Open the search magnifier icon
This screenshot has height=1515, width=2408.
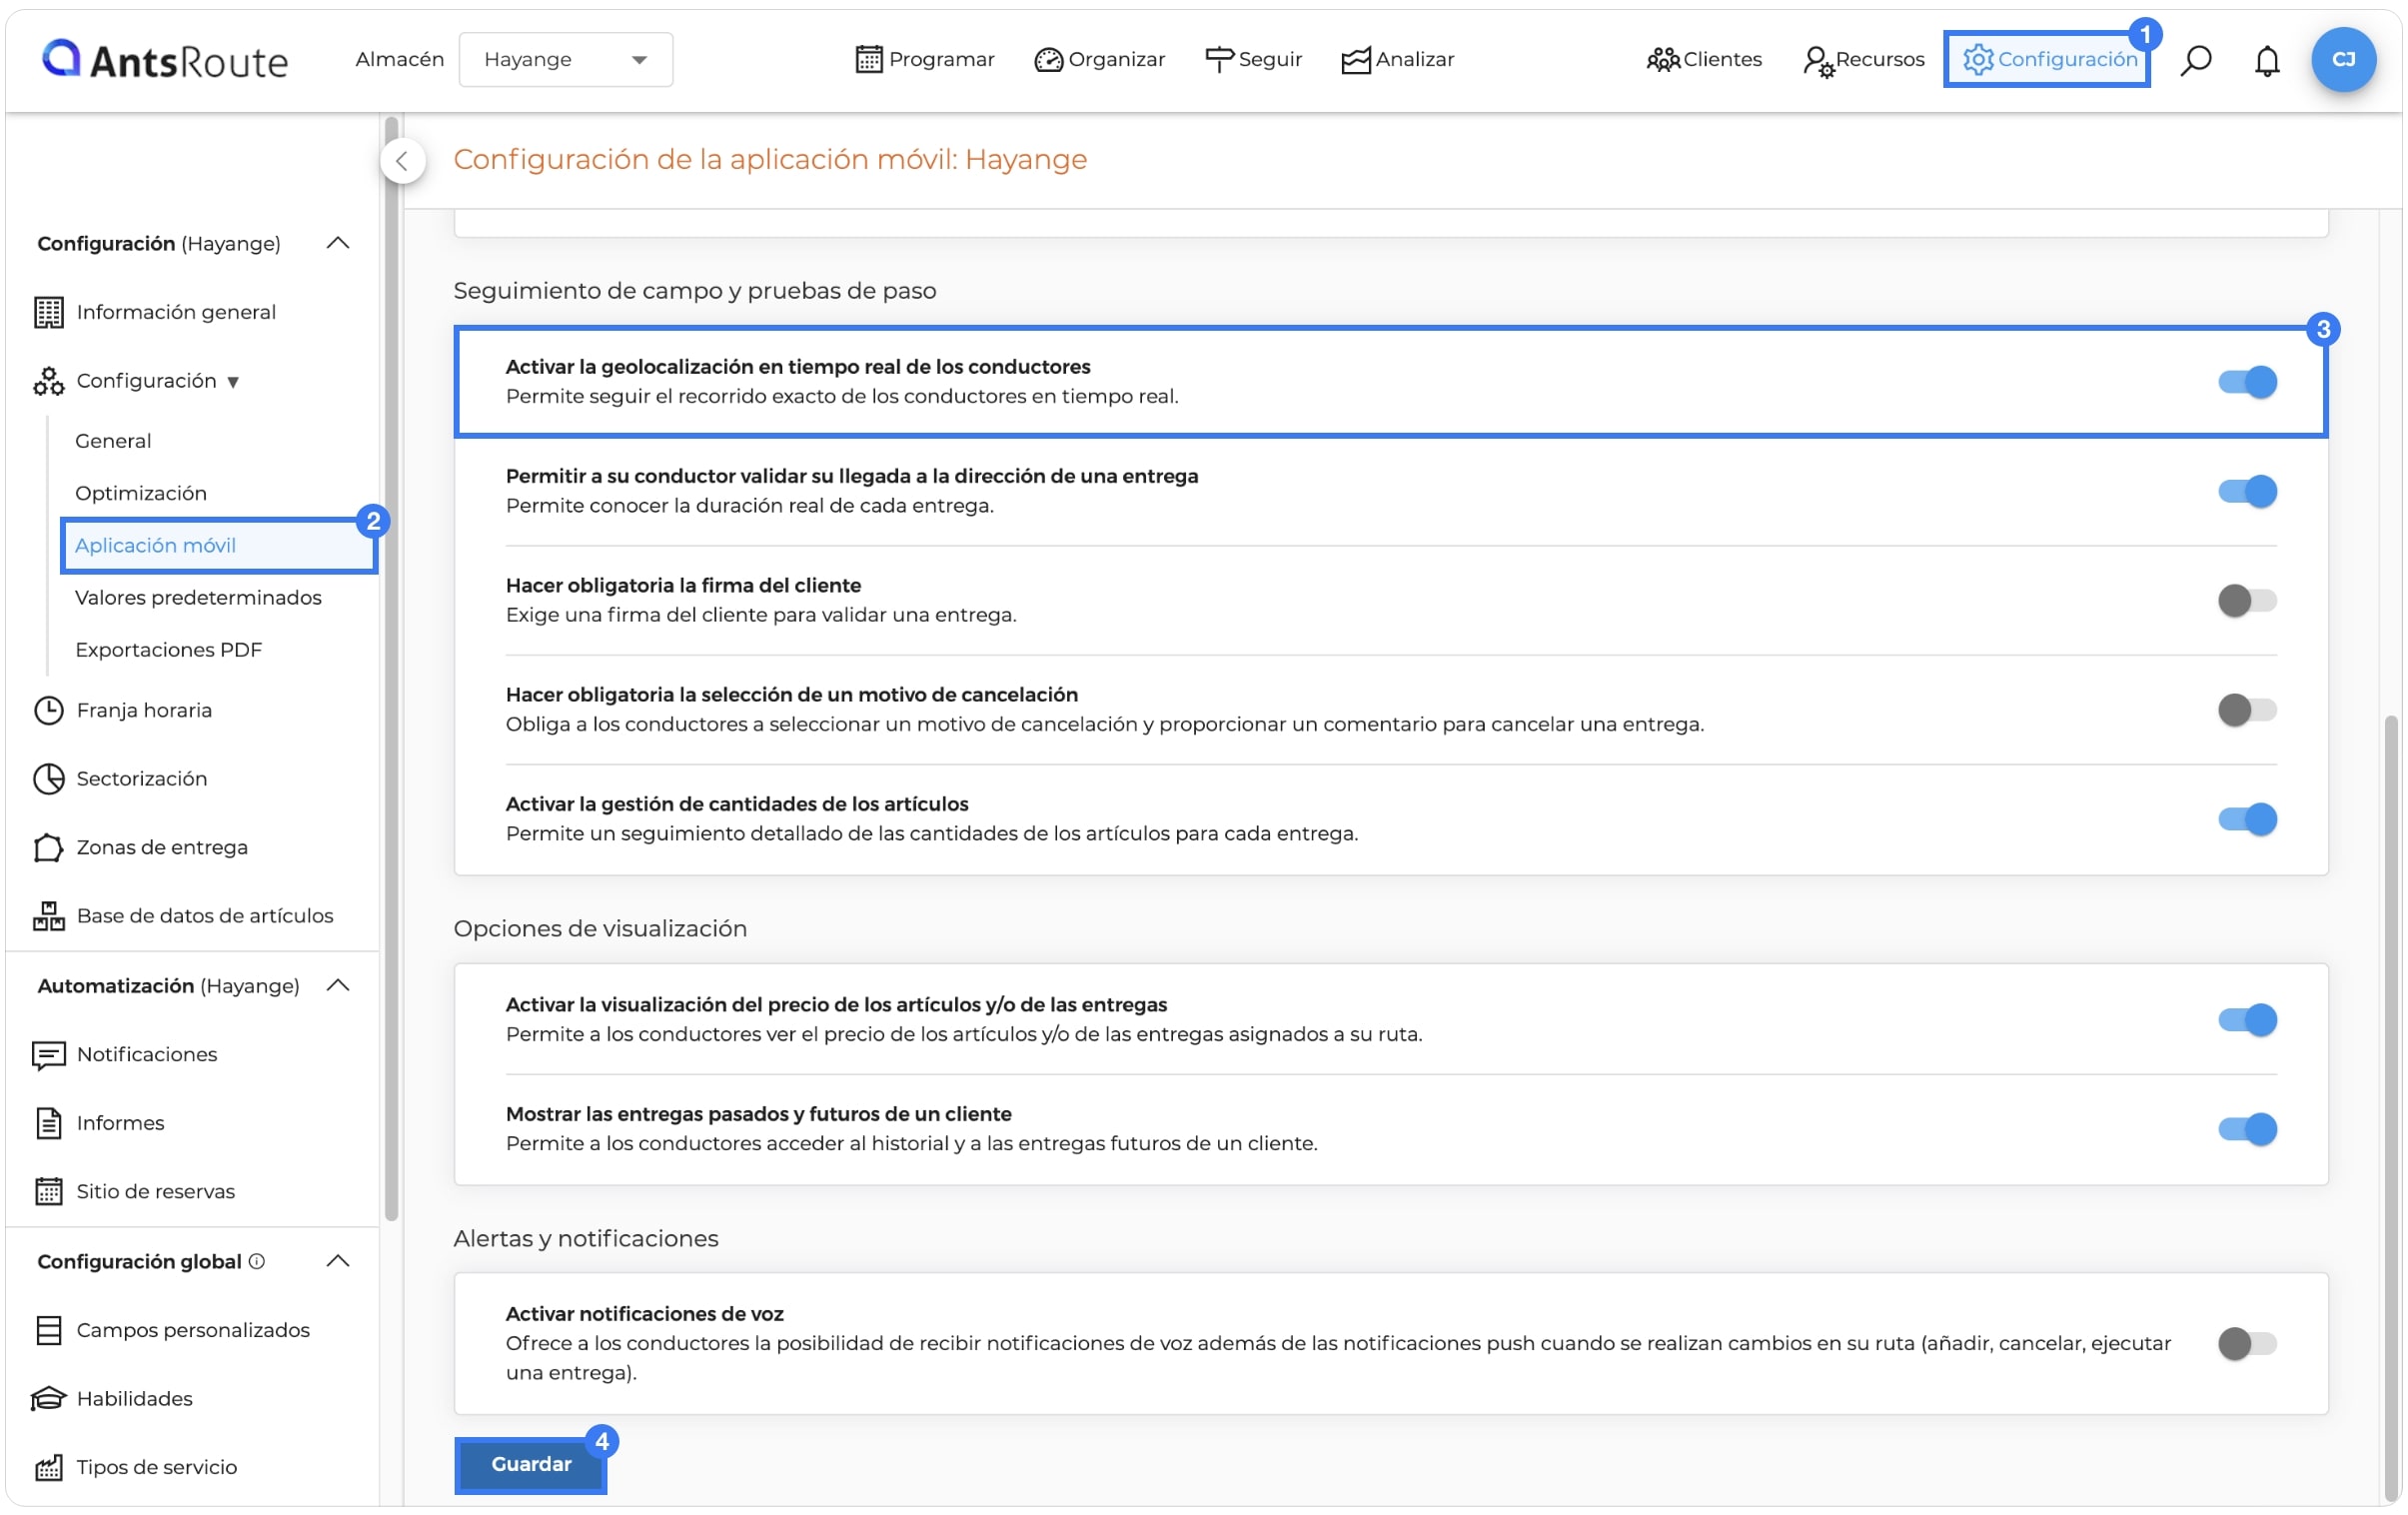[2196, 59]
